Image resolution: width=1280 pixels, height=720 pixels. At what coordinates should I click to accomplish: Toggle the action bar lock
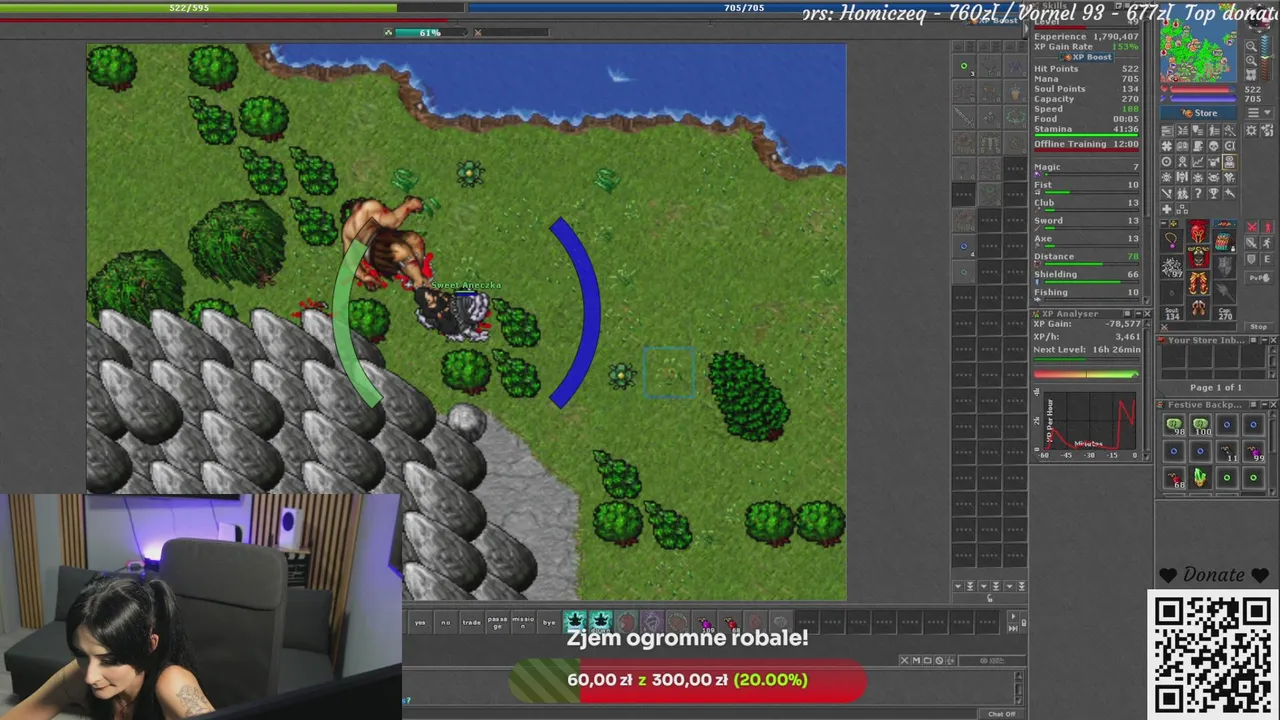pos(1024,622)
